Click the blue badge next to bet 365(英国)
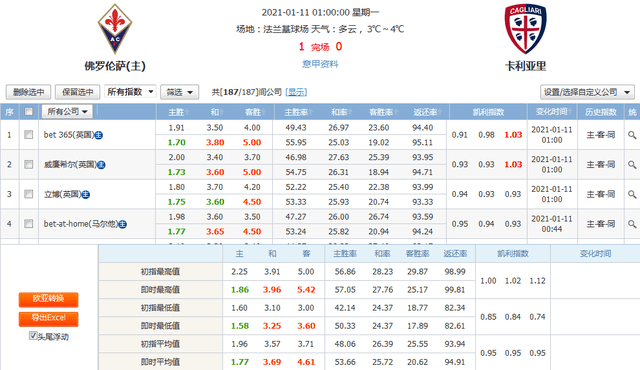Screen dimensions: 640x370 99,135
